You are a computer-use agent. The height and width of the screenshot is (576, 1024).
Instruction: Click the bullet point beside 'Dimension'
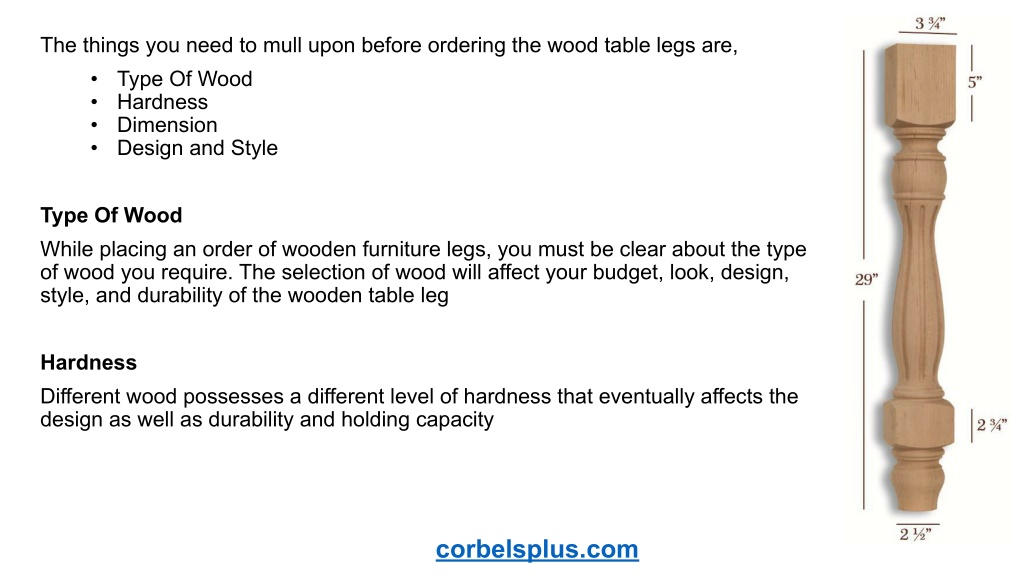pos(94,125)
